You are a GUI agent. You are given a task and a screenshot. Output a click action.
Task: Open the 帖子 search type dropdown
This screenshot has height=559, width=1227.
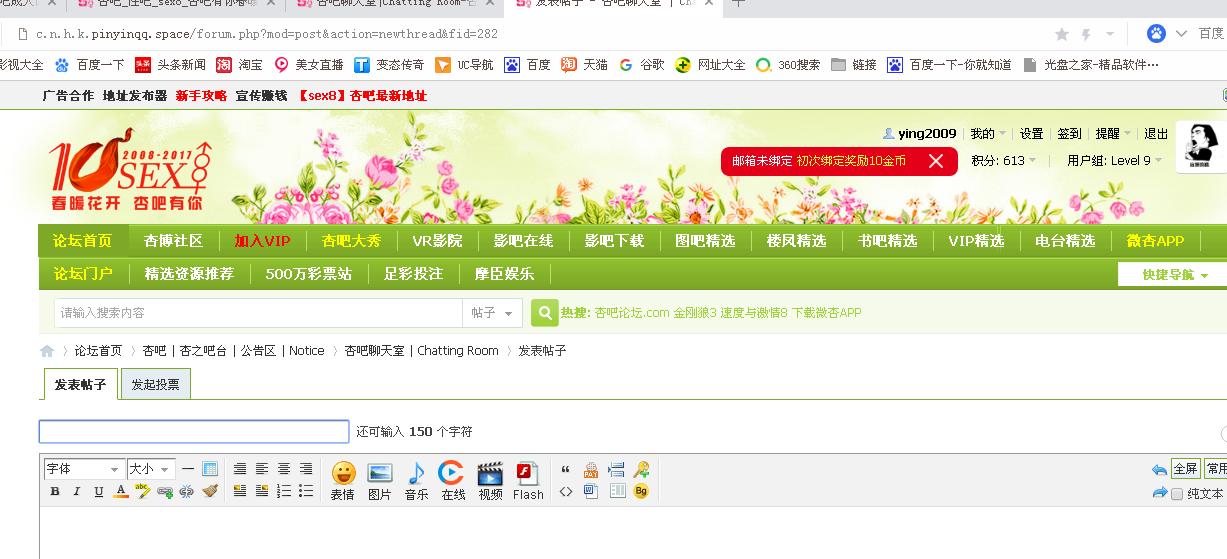pyautogui.click(x=492, y=313)
